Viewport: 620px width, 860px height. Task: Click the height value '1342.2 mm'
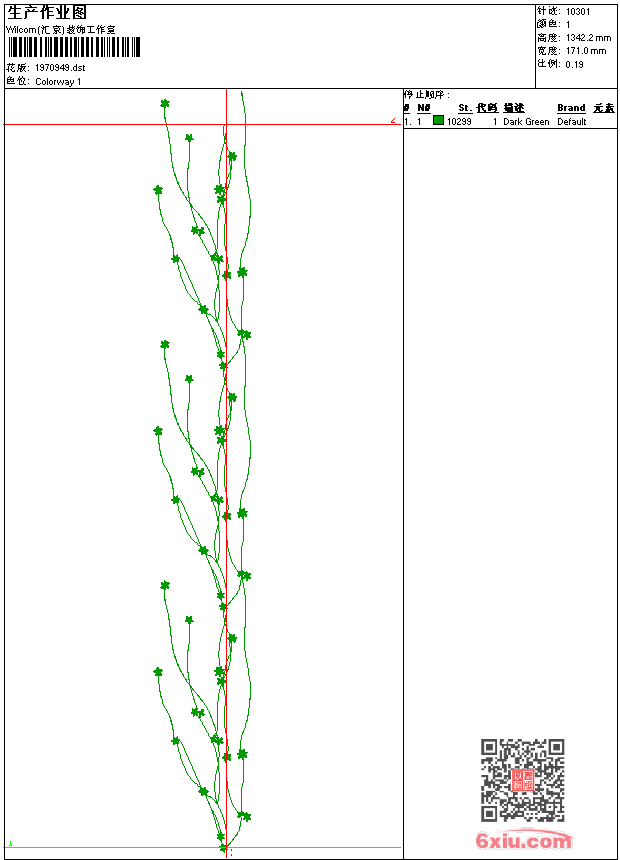tap(588, 38)
